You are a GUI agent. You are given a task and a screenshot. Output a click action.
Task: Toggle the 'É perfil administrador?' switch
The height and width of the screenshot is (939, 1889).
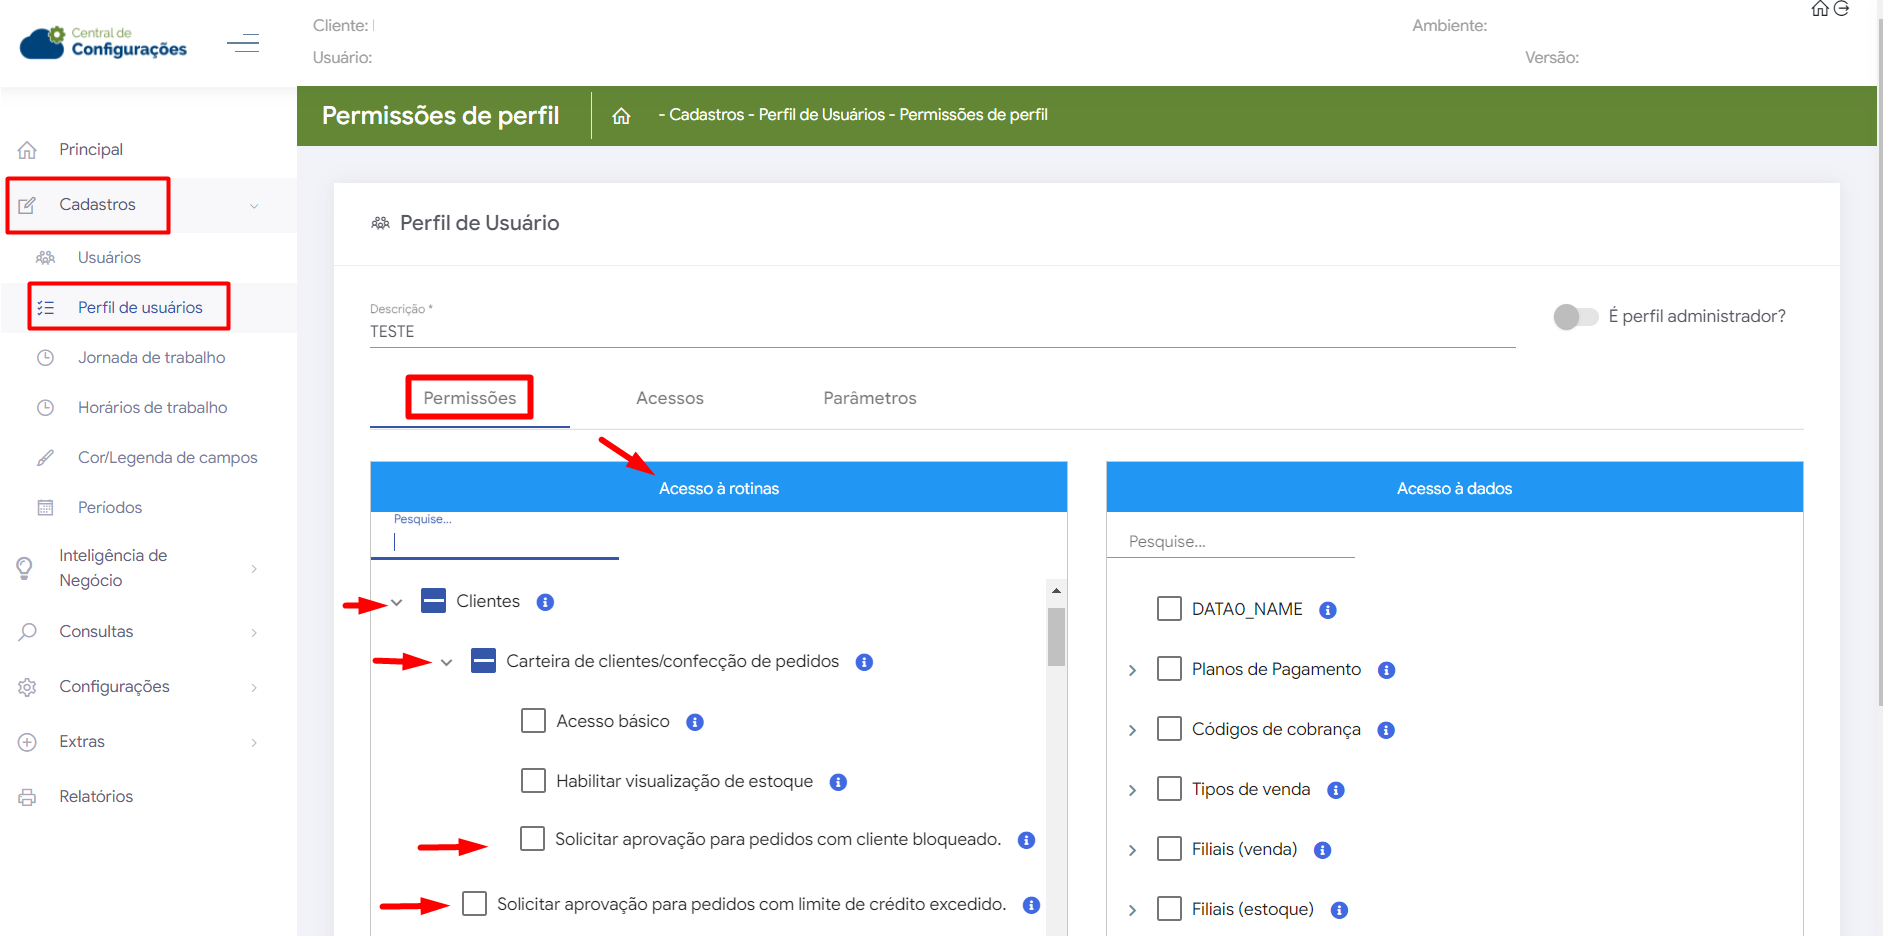tap(1575, 317)
